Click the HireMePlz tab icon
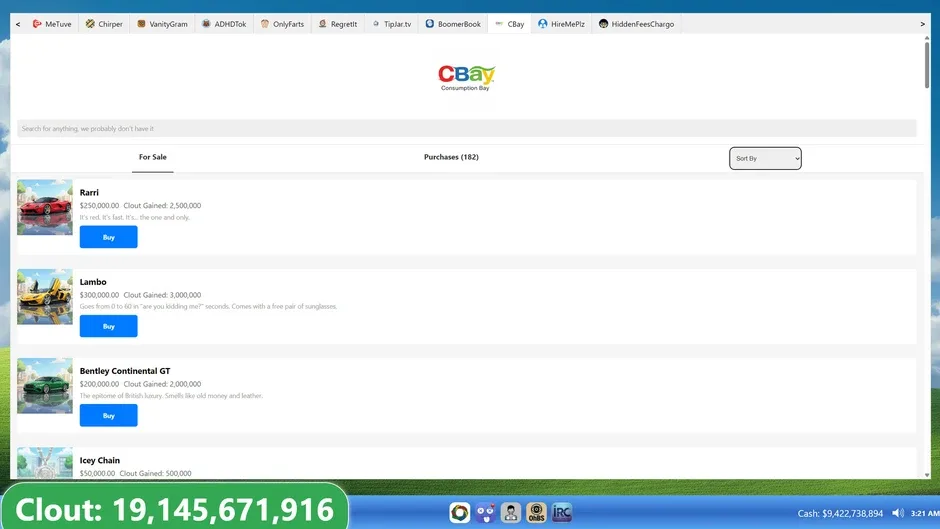940x529 pixels. click(543, 24)
